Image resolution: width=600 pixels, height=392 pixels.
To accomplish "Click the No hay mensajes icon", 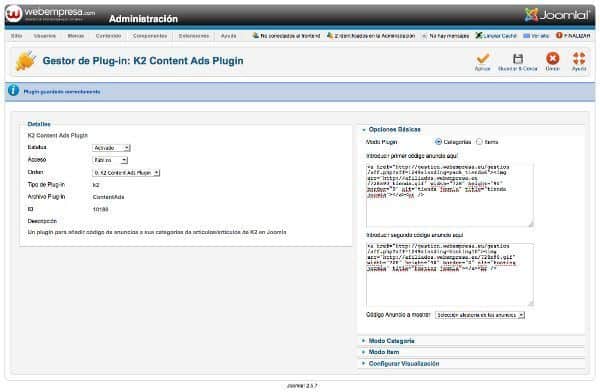I will (x=424, y=36).
